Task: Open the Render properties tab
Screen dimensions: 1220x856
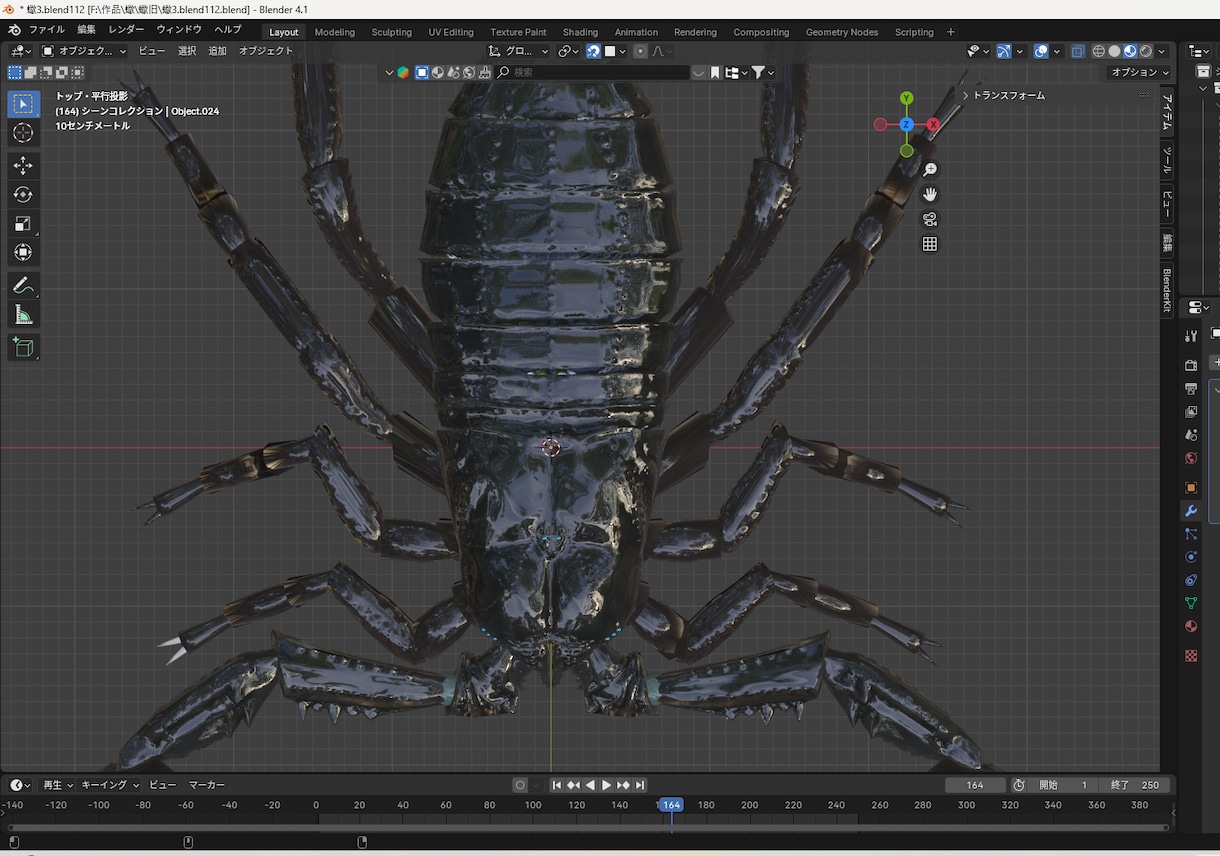Action: (x=1191, y=365)
